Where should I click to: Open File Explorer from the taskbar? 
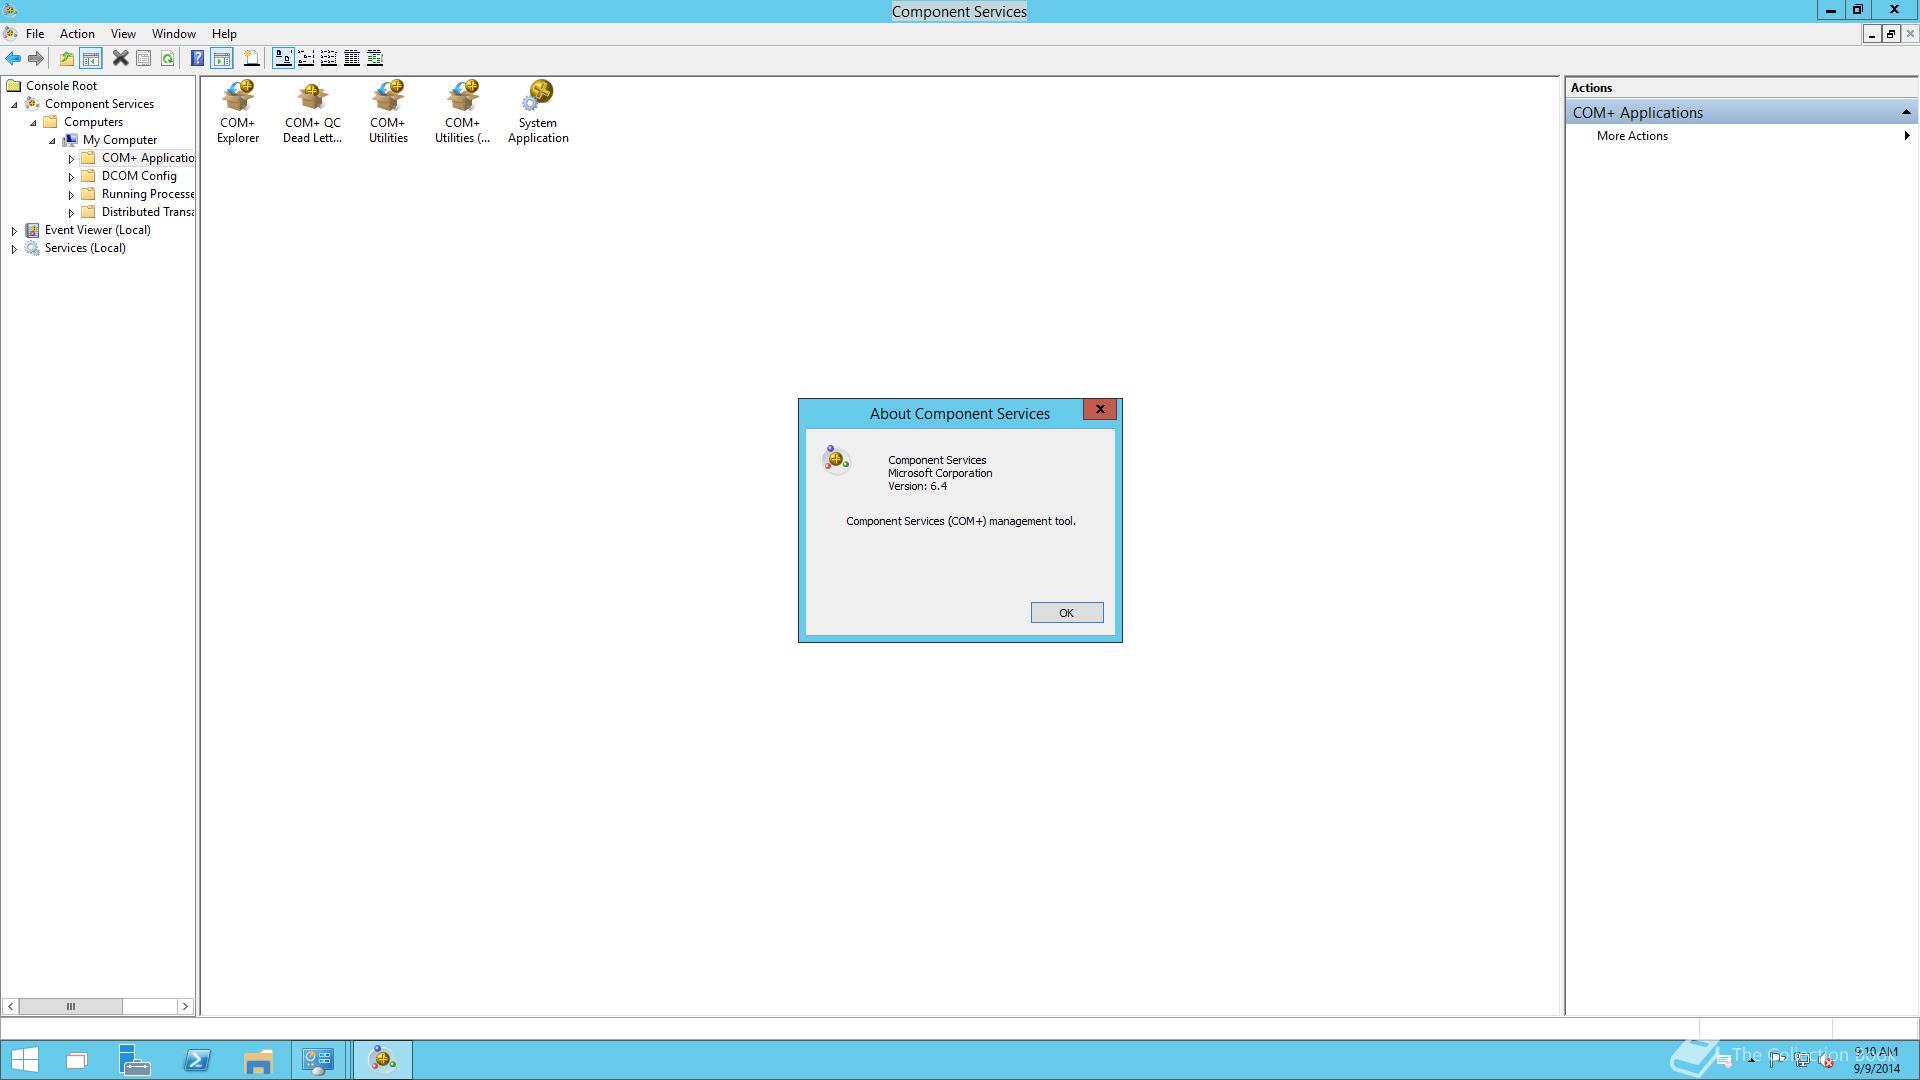(258, 1060)
